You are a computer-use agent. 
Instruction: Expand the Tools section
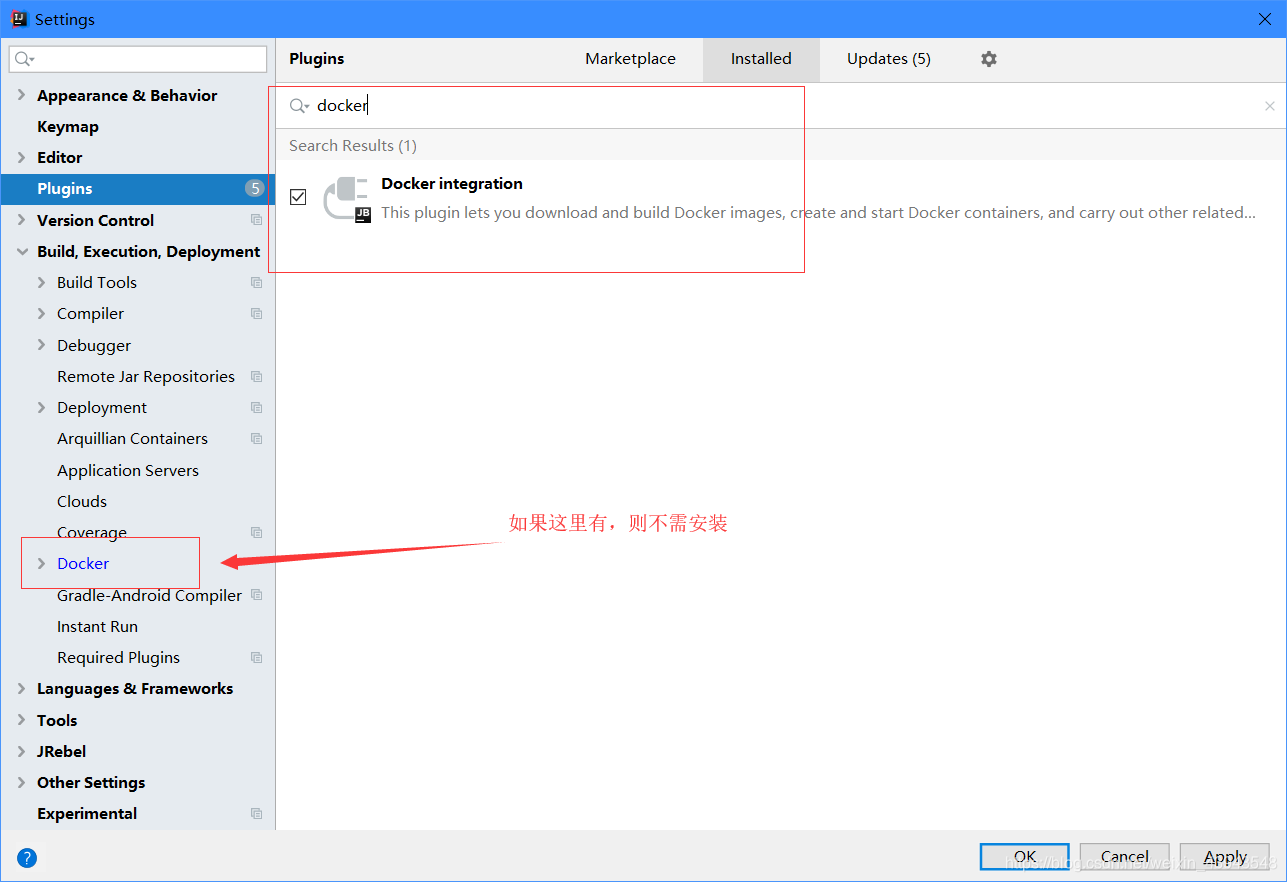tap(22, 720)
